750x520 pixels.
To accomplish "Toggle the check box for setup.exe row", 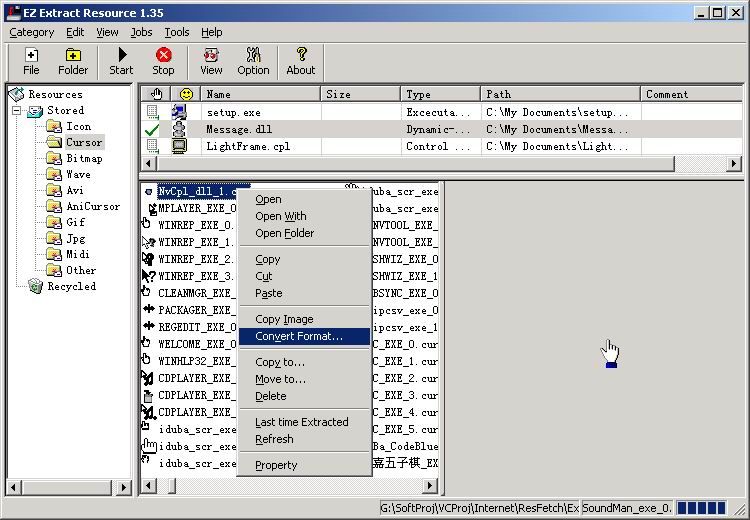I will tap(152, 113).
